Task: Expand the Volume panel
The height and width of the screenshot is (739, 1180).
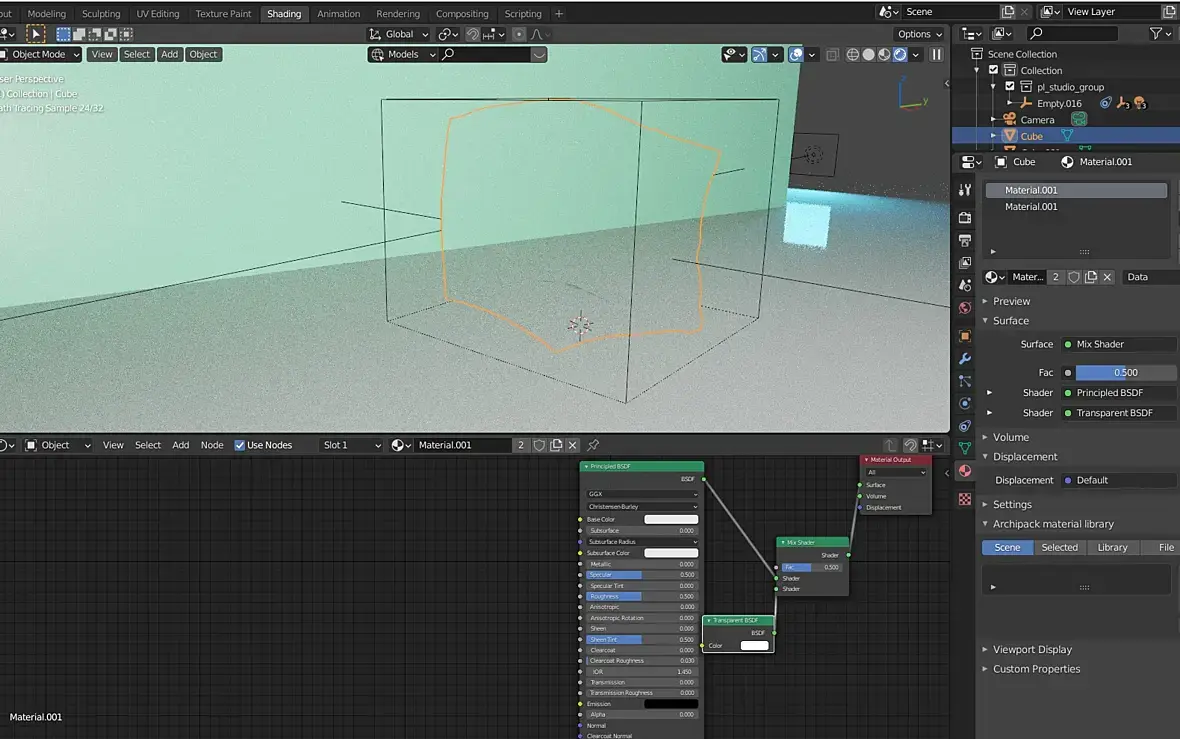Action: pos(1010,437)
